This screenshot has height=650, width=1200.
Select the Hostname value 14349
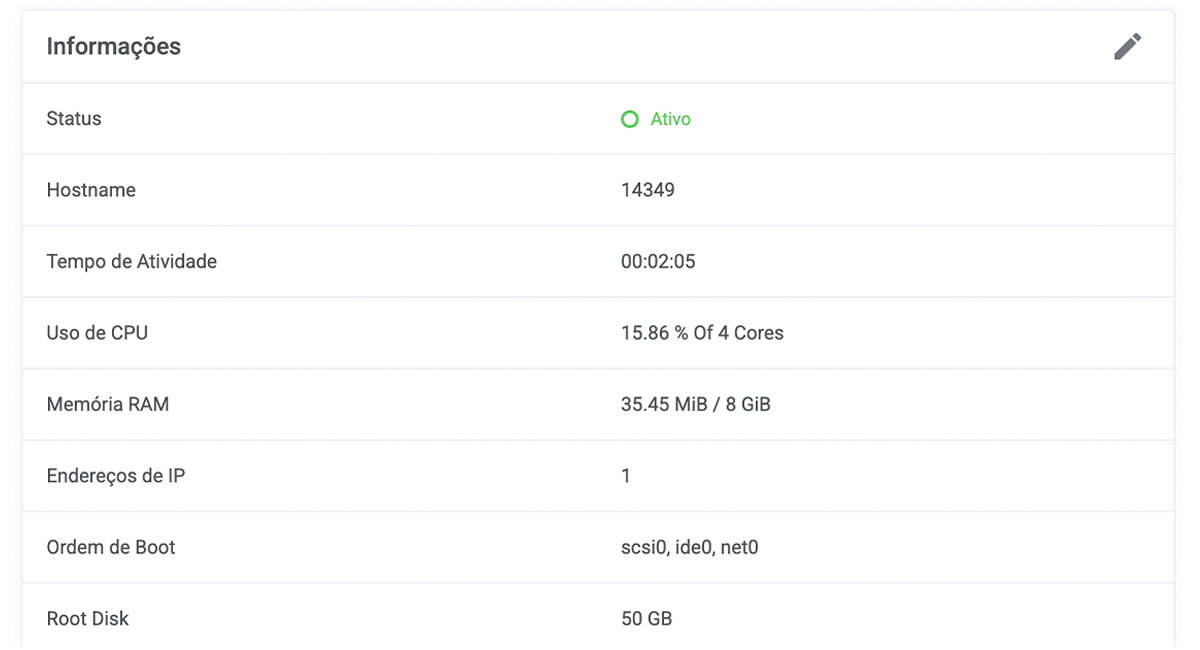click(x=648, y=190)
